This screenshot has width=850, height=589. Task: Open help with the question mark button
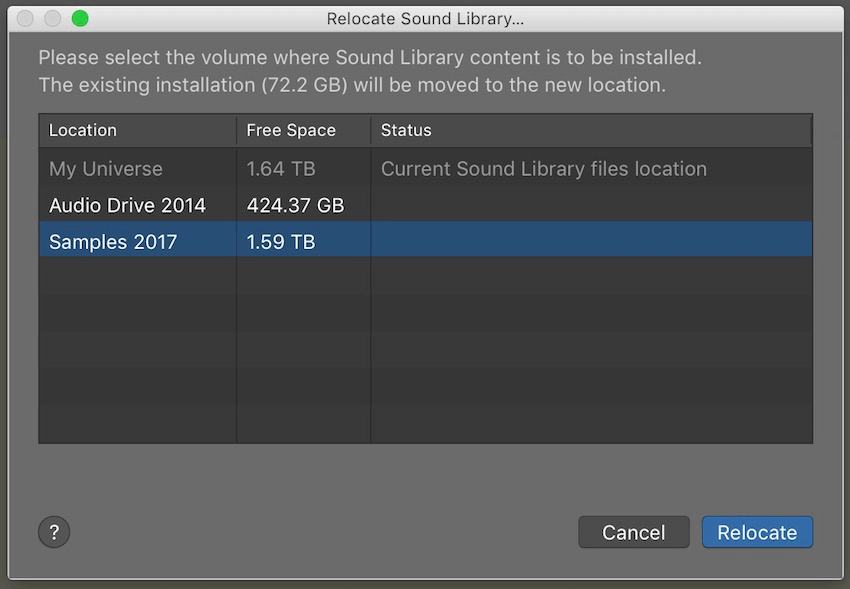click(x=54, y=532)
